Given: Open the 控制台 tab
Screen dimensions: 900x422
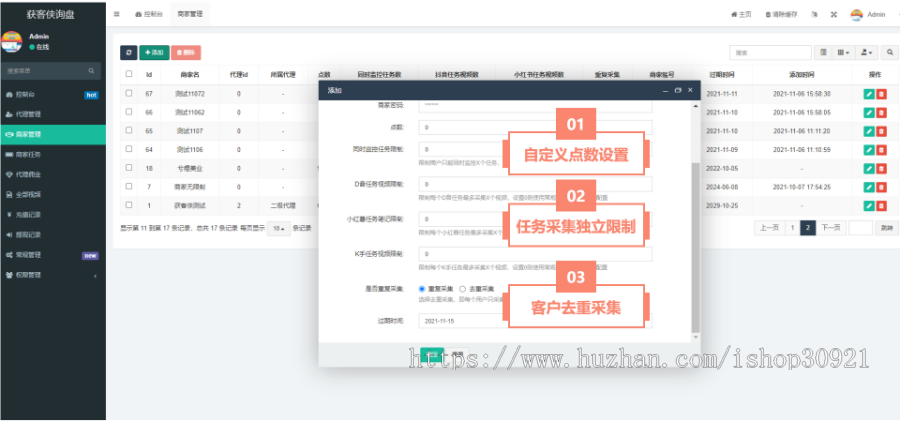Looking at the screenshot, I should (x=149, y=14).
